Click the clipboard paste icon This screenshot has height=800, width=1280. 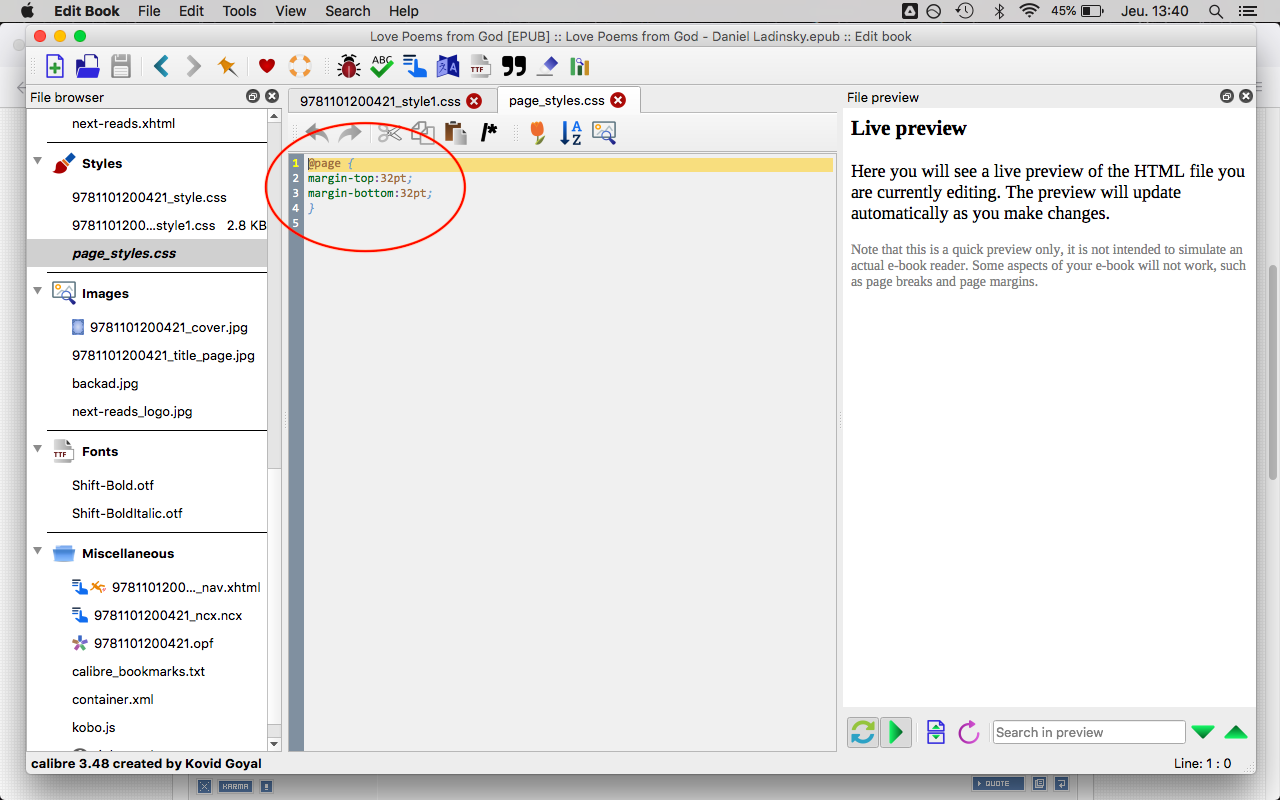click(456, 132)
